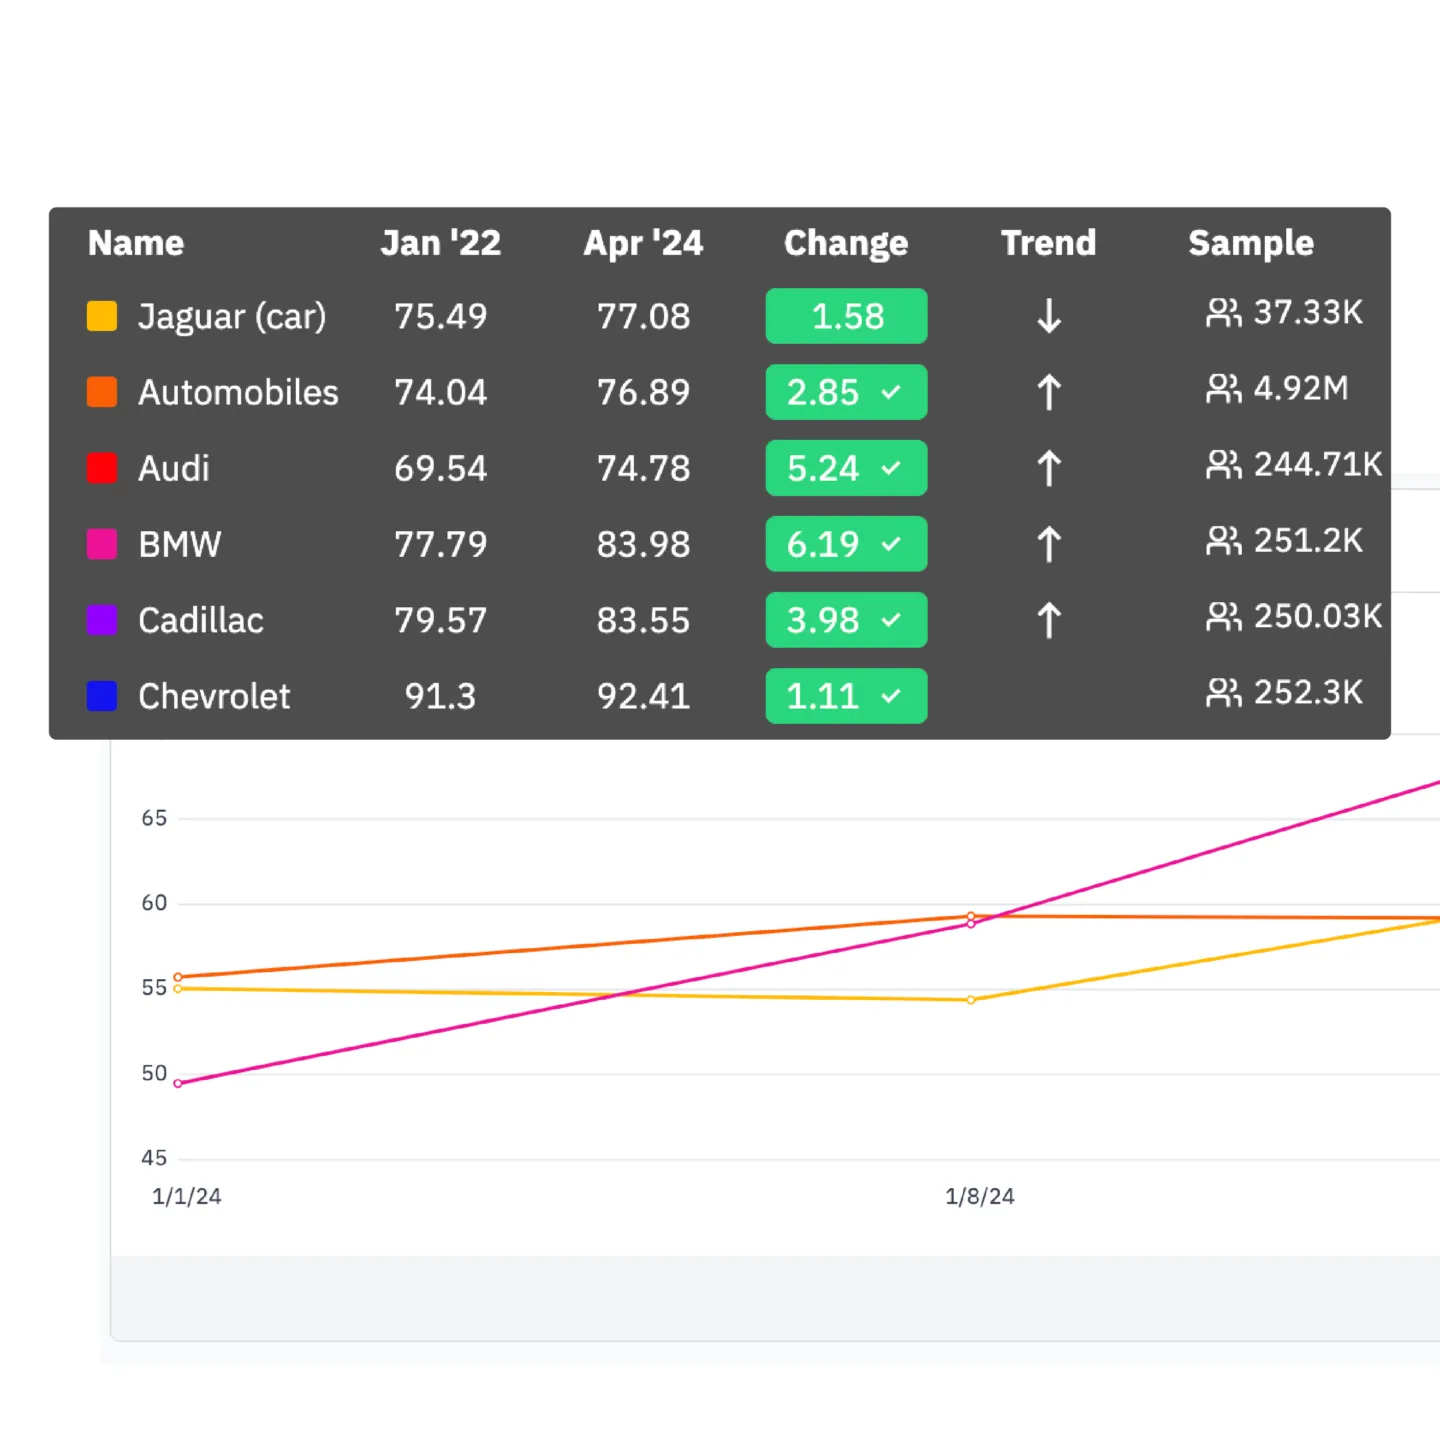Click the people icon beside 250.03K sample
The width and height of the screenshot is (1440, 1440).
[1223, 617]
